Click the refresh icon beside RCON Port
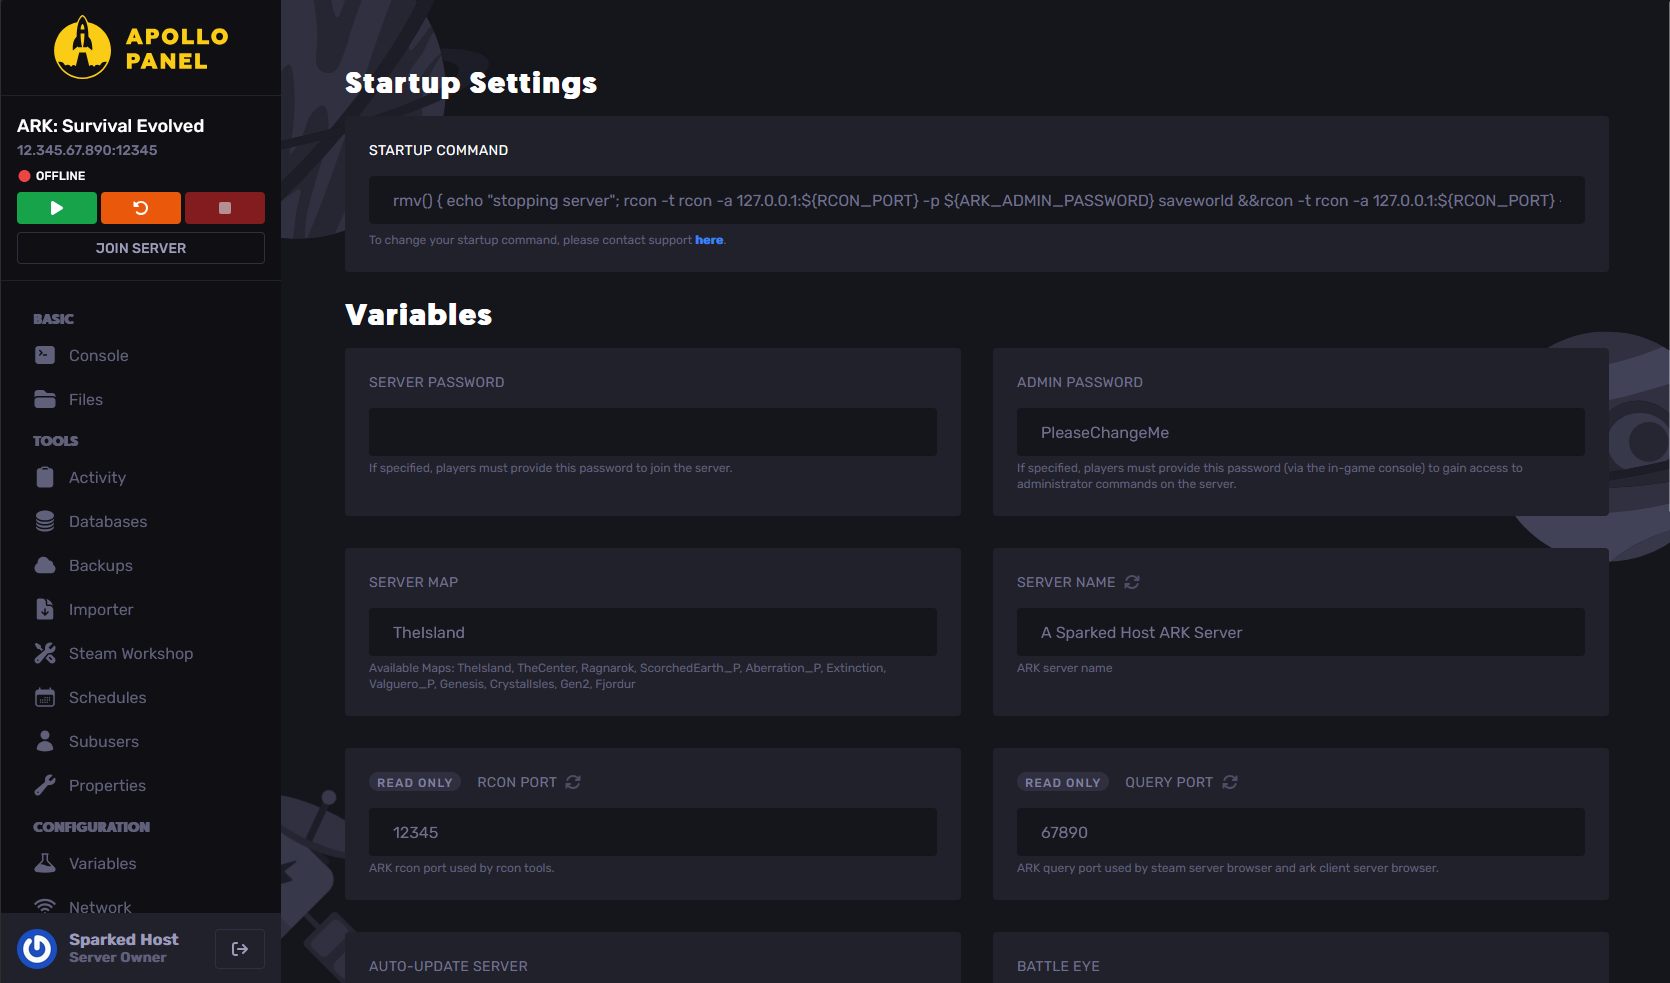This screenshot has height=983, width=1670. (573, 782)
